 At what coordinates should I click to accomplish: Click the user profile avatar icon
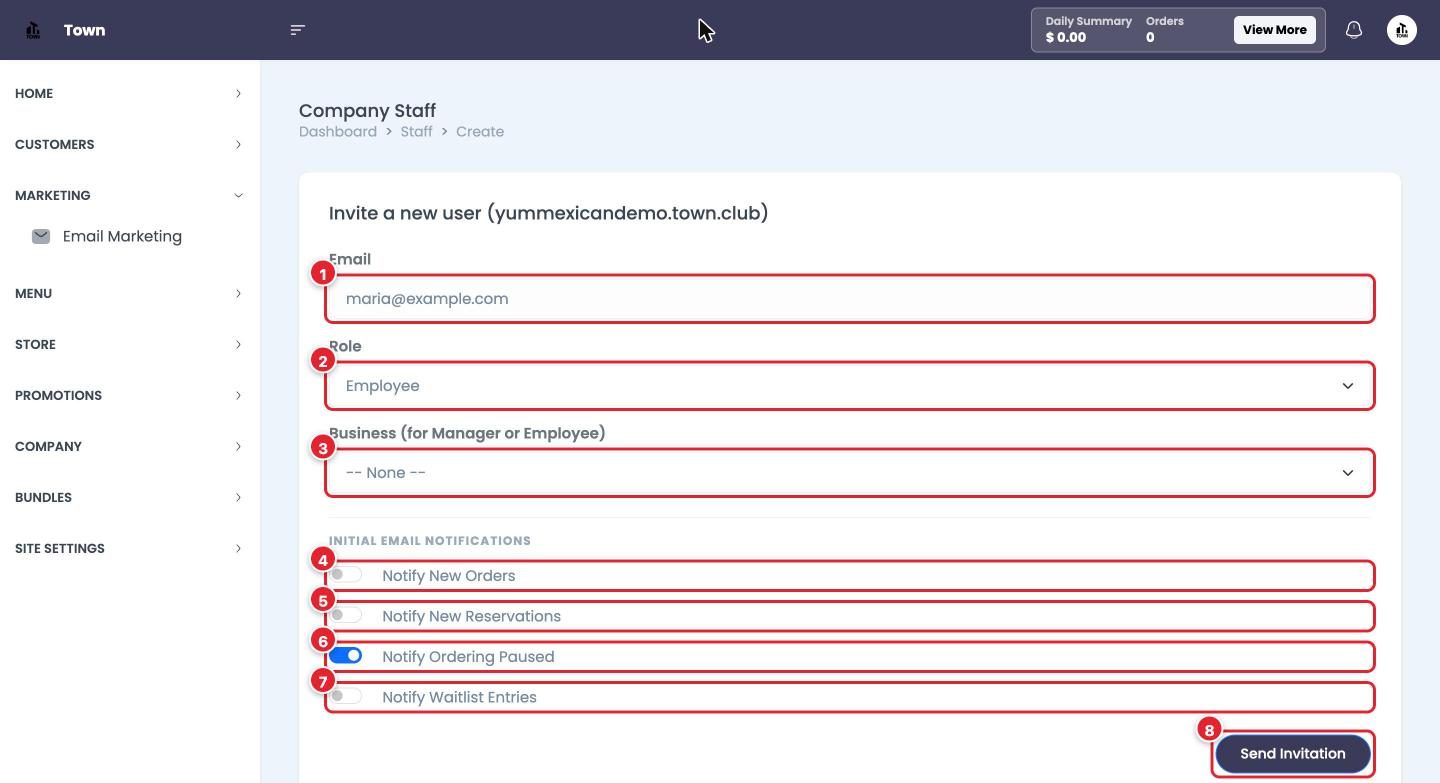[x=1401, y=30]
